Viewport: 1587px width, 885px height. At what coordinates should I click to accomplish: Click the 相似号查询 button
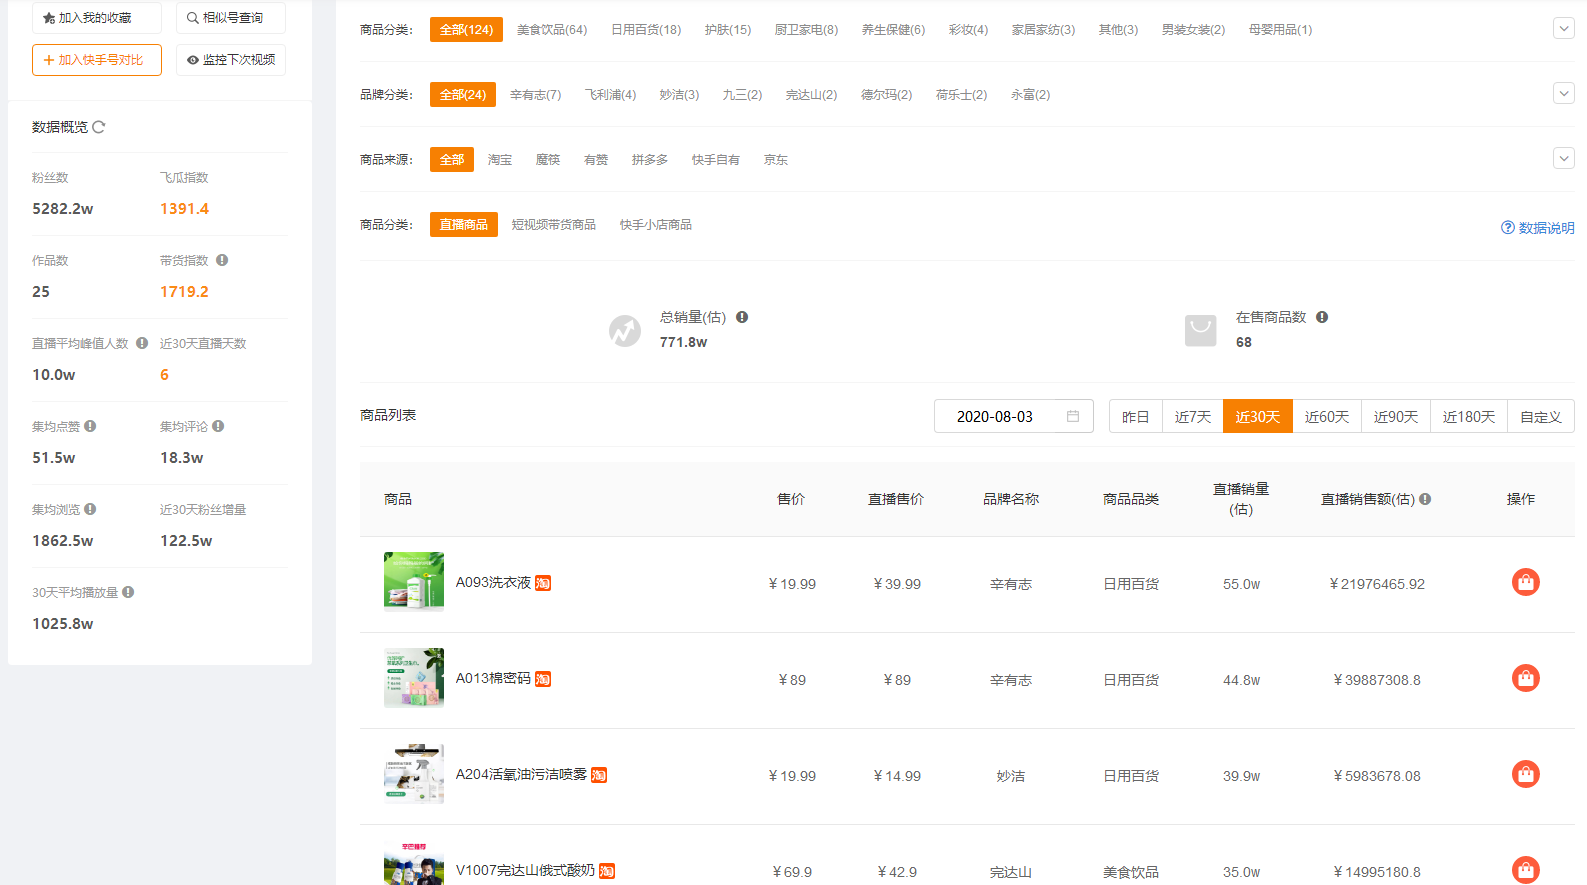click(231, 18)
